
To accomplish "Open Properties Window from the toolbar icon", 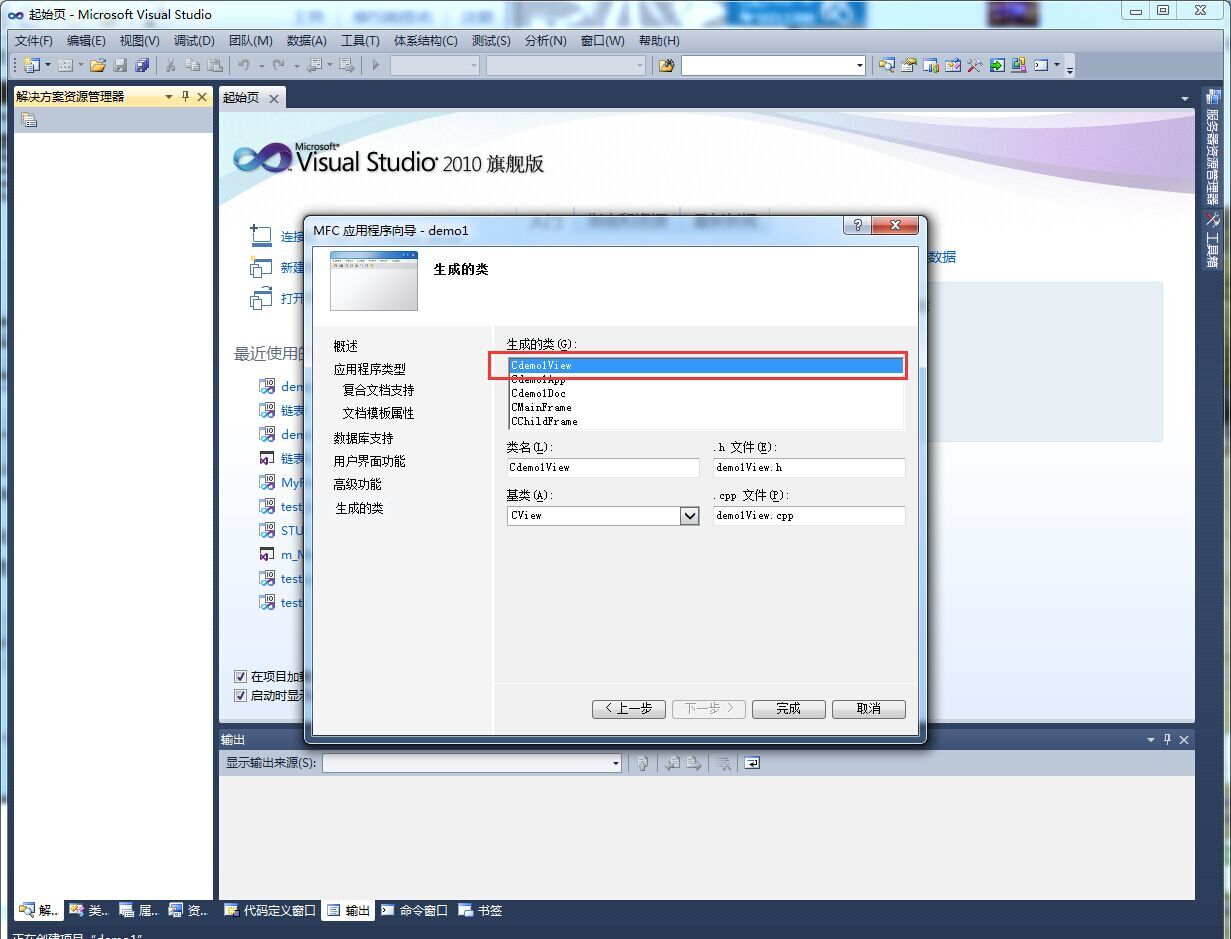I will coord(908,65).
